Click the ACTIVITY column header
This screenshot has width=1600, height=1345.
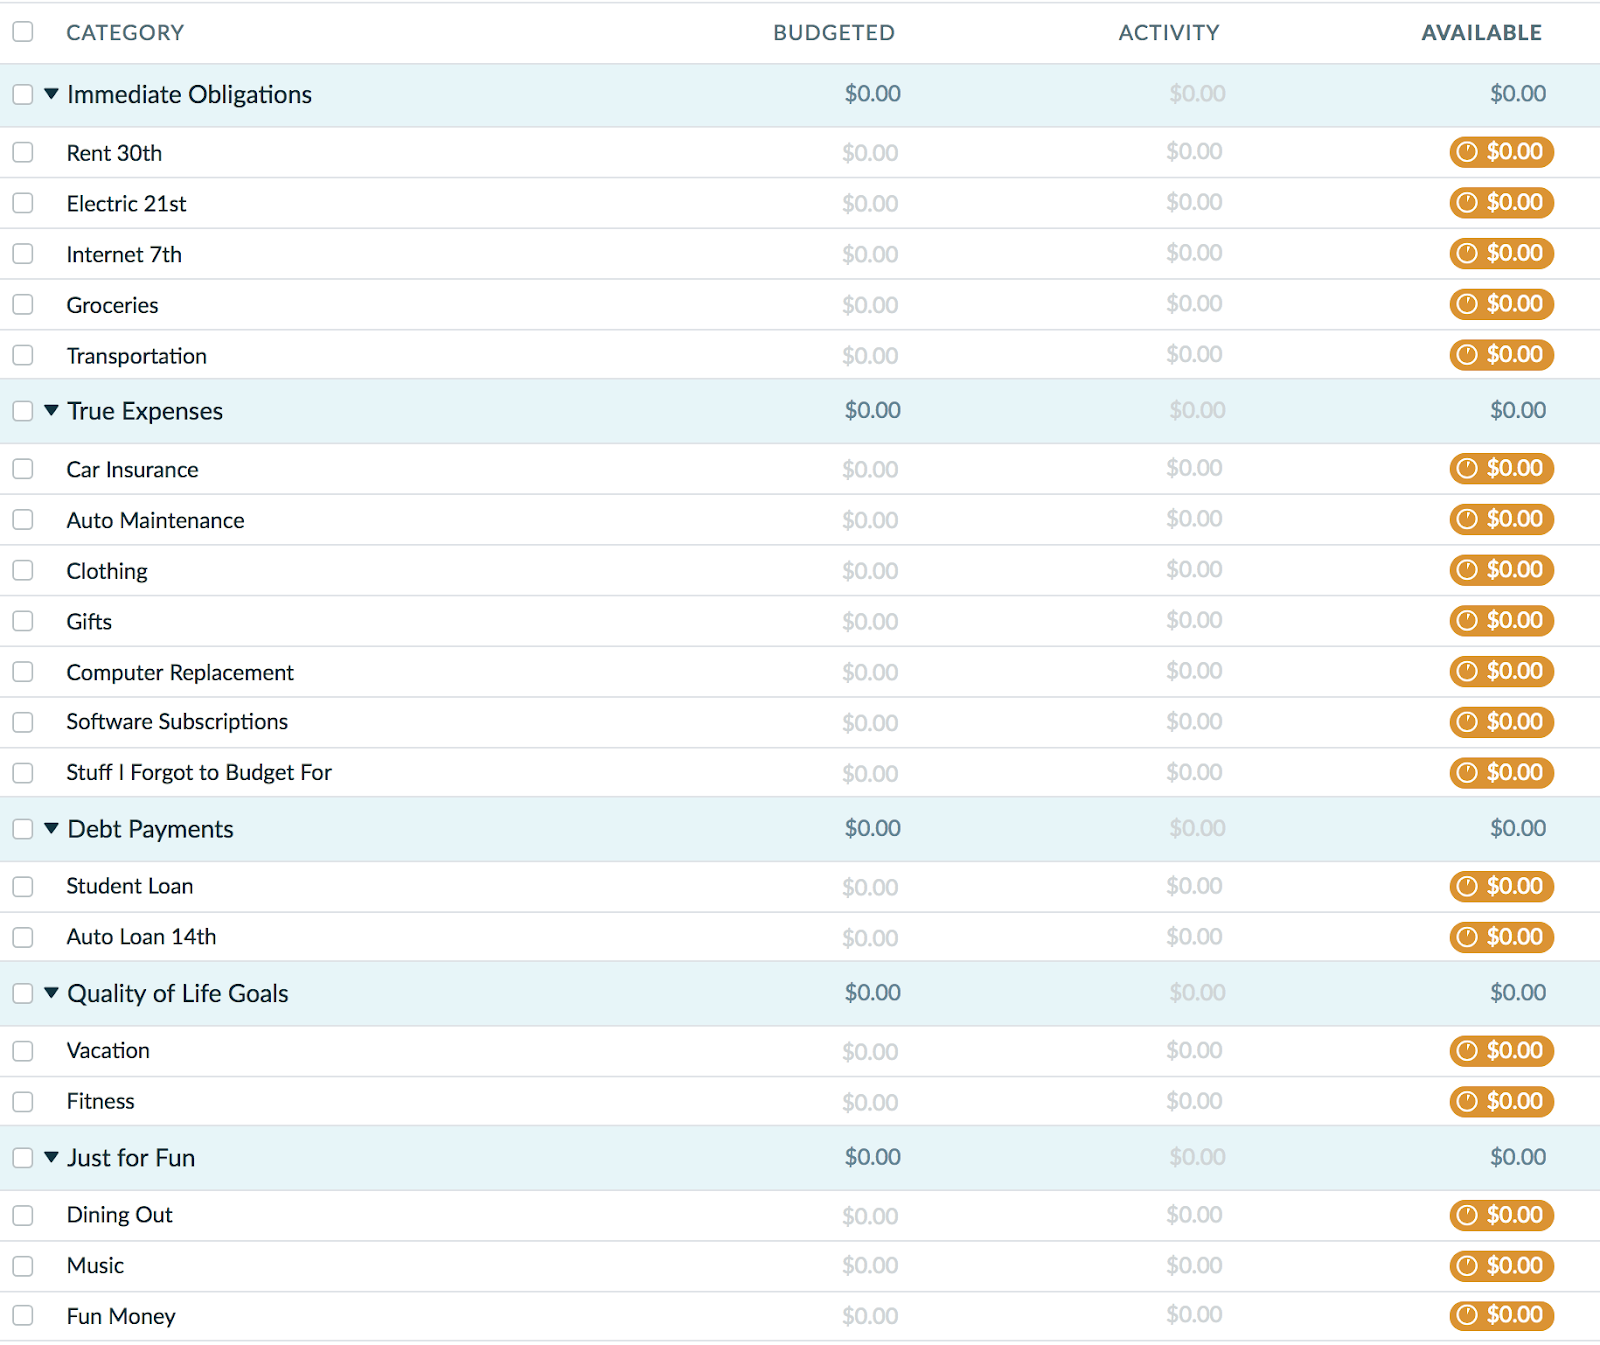pyautogui.click(x=1169, y=33)
